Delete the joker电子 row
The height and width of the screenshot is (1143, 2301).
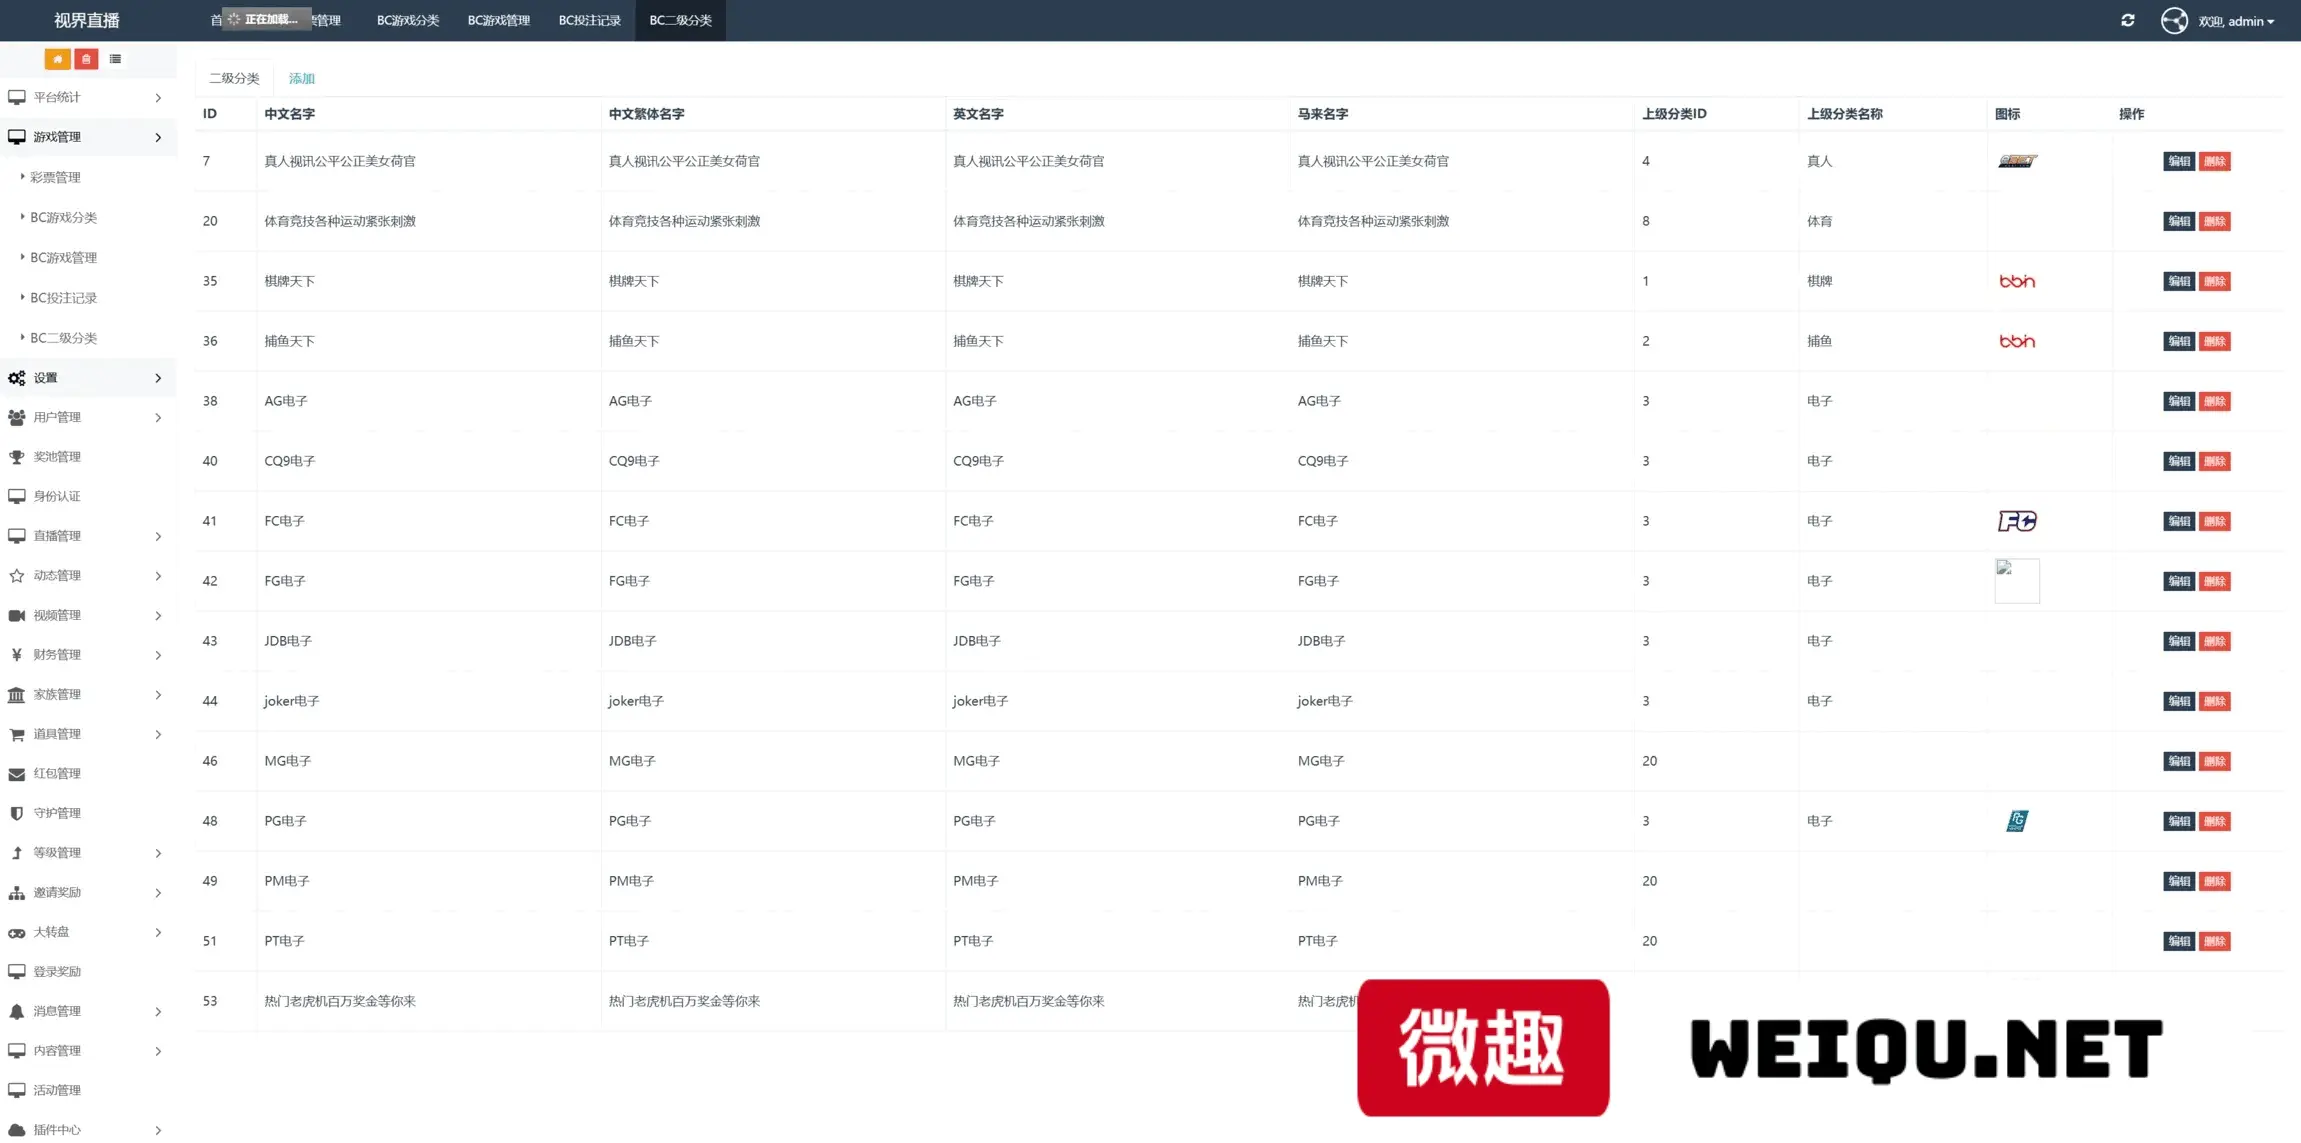[x=2215, y=701]
